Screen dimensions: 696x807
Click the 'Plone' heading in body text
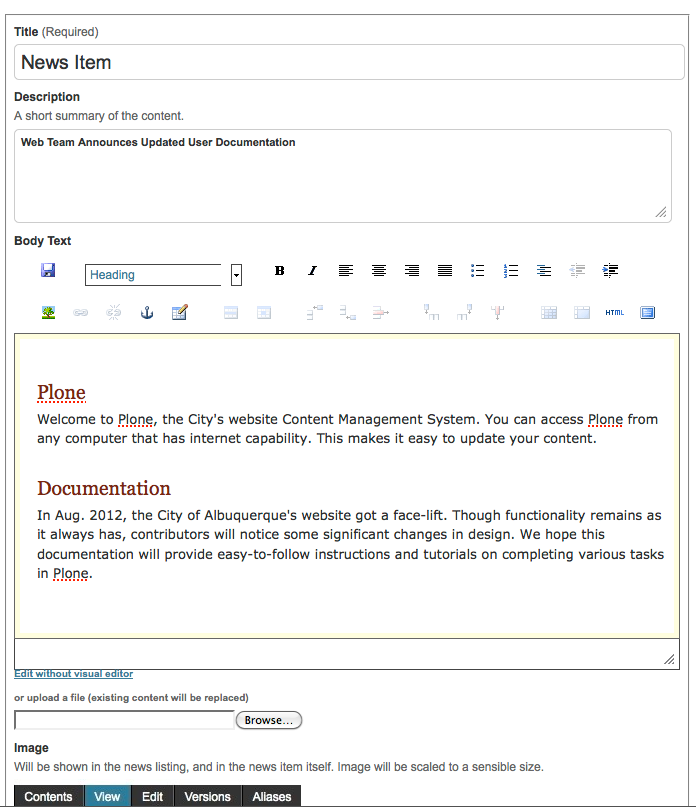[61, 392]
